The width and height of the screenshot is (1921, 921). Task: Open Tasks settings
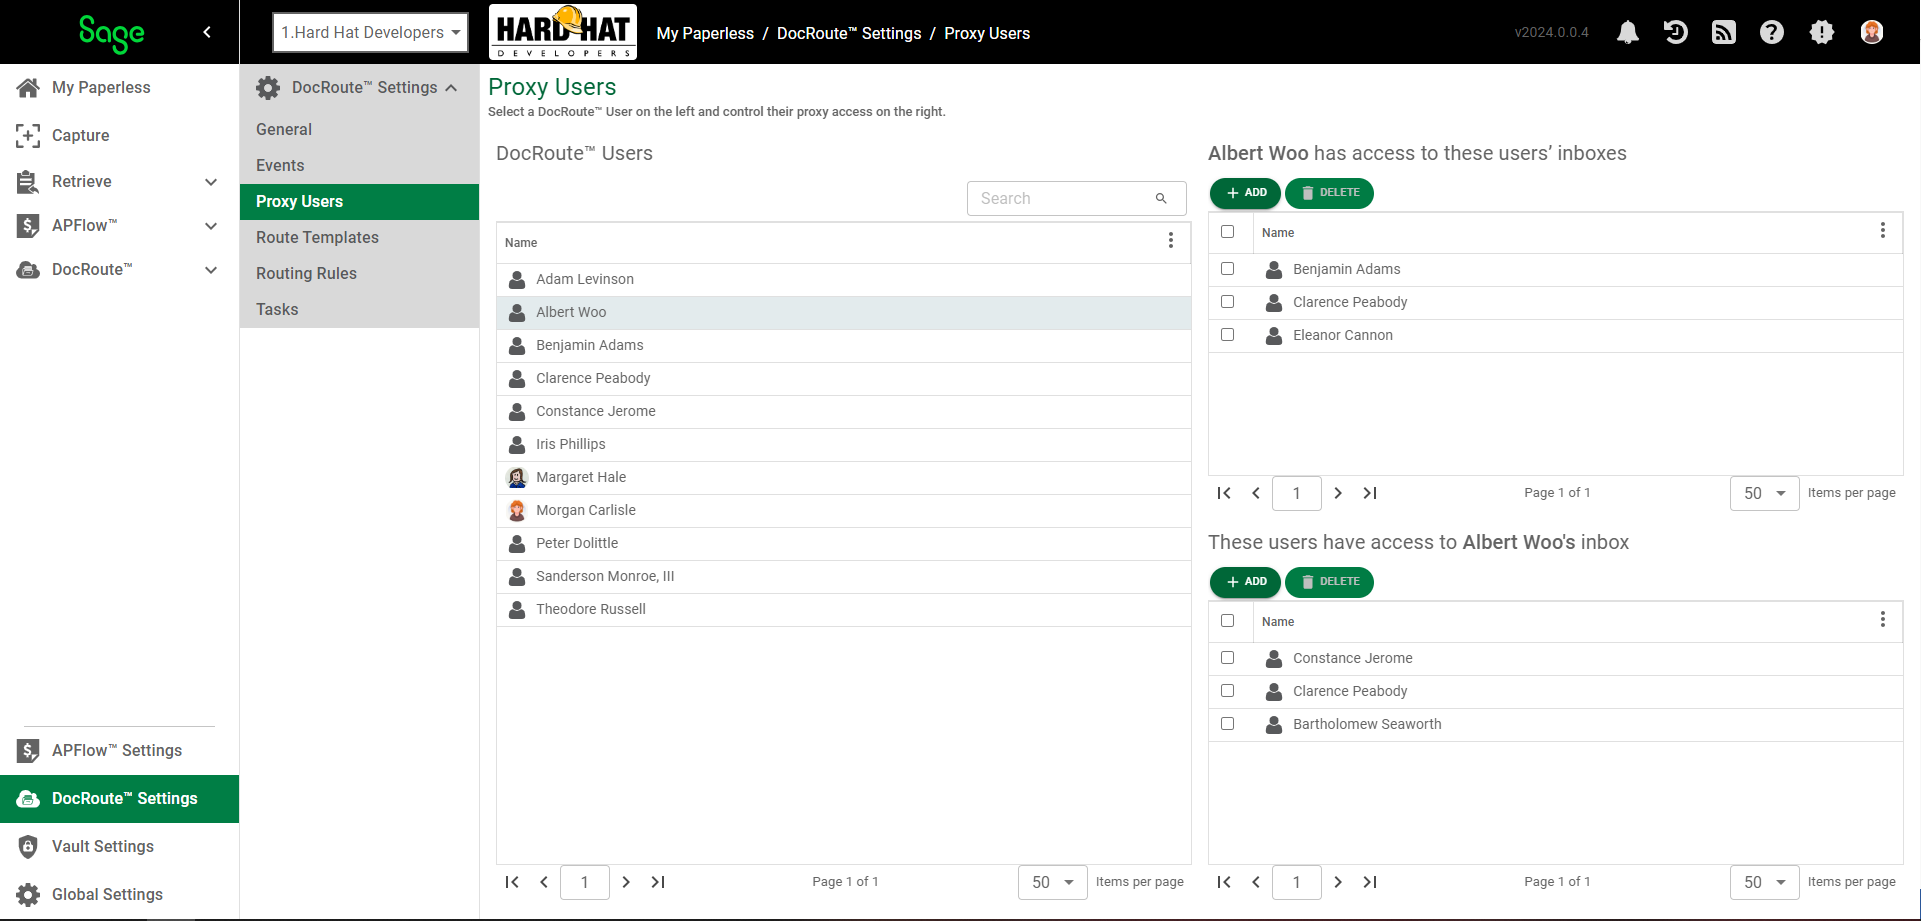point(359,309)
